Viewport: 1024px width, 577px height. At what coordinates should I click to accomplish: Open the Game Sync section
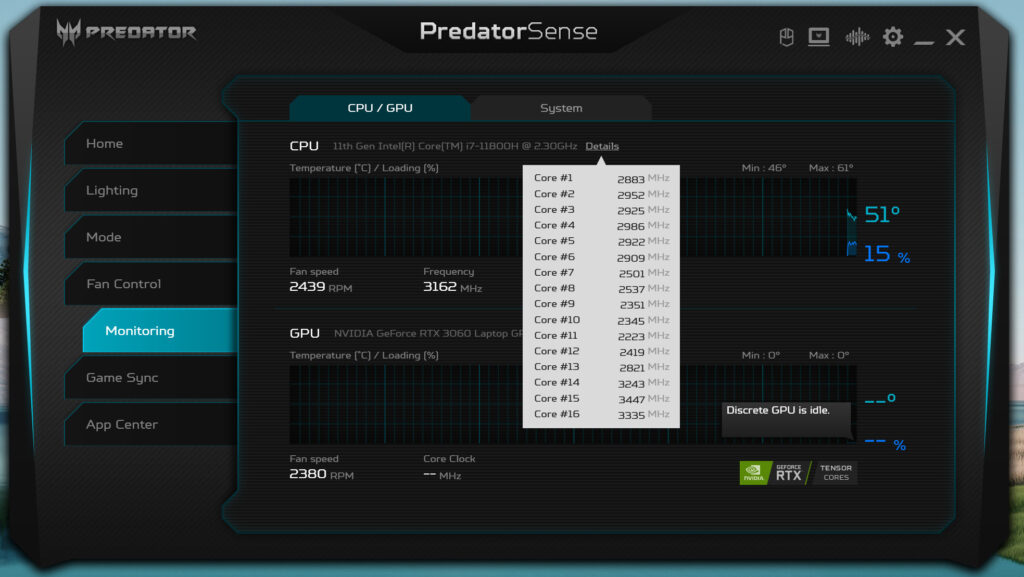pyautogui.click(x=151, y=377)
